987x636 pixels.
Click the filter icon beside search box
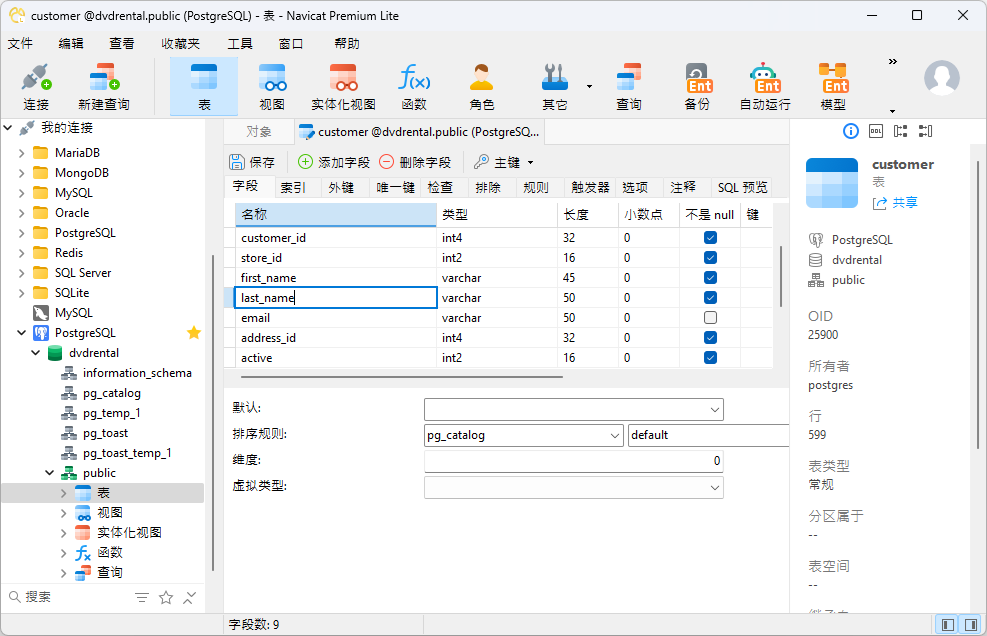pos(142,598)
